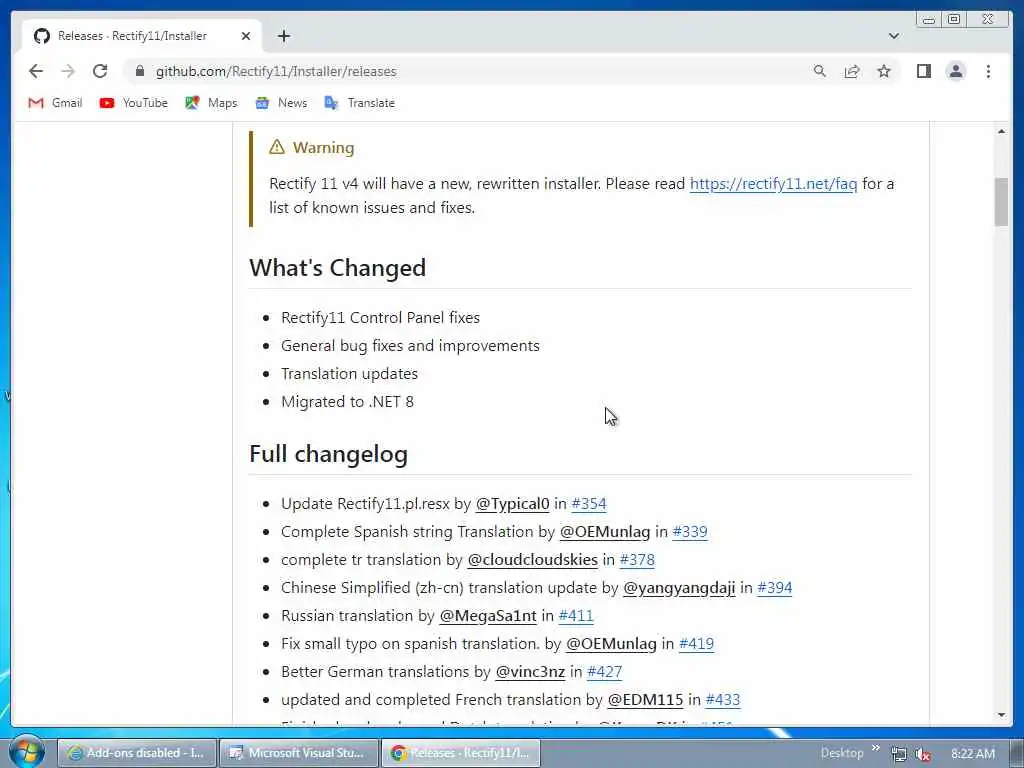Visit @MegaSa1nt profile
The height and width of the screenshot is (768, 1024).
488,616
